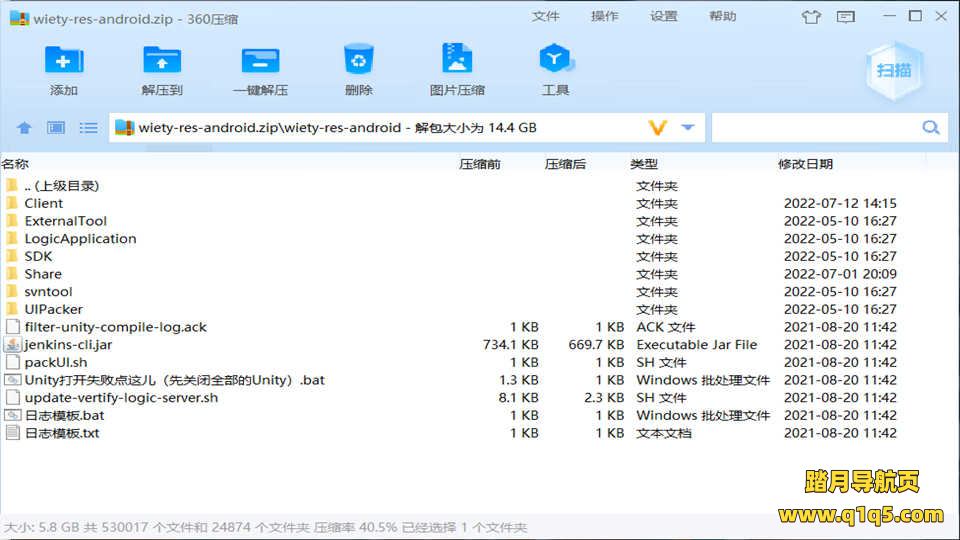Select the jenkins-cli.jar file
Screen dimensions: 960x540
coord(68,345)
